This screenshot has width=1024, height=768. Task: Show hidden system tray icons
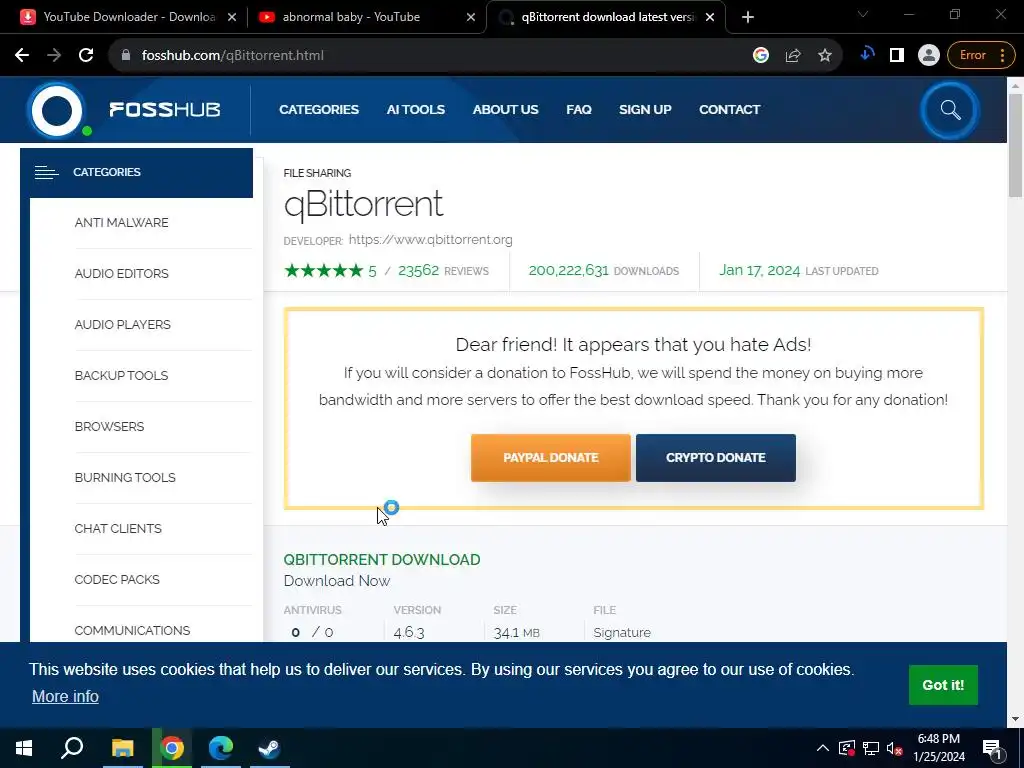coord(823,748)
